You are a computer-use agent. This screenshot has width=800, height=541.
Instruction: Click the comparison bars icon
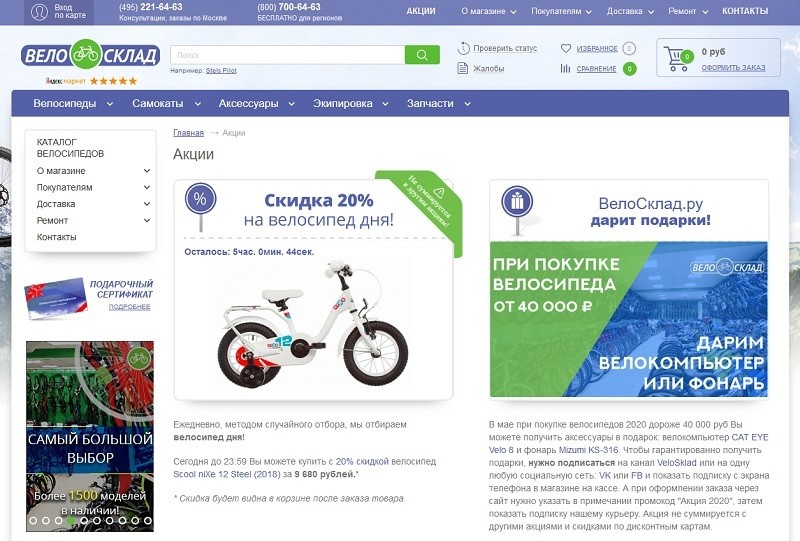coord(565,68)
